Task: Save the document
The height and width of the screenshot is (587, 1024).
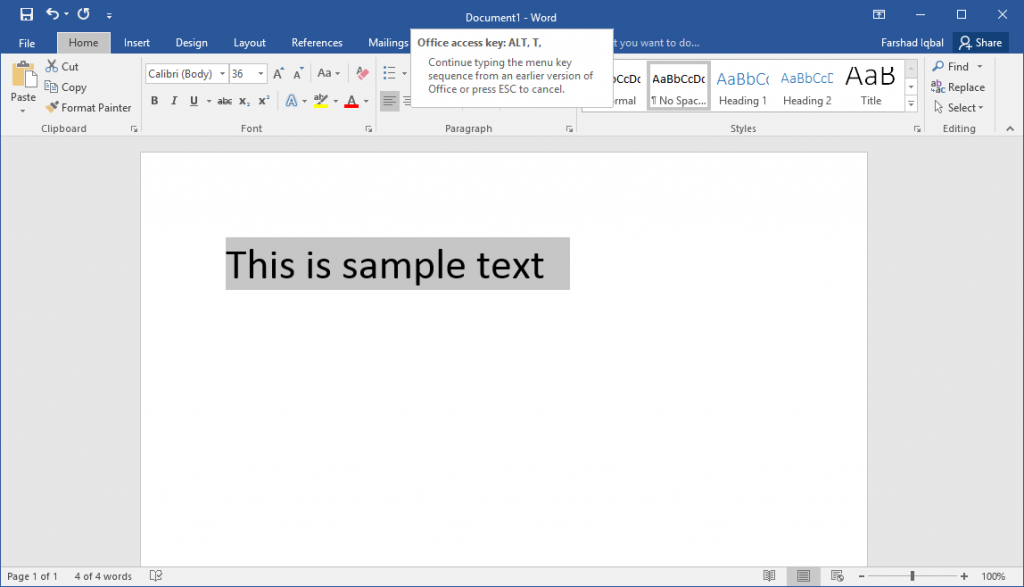Action: [x=27, y=14]
